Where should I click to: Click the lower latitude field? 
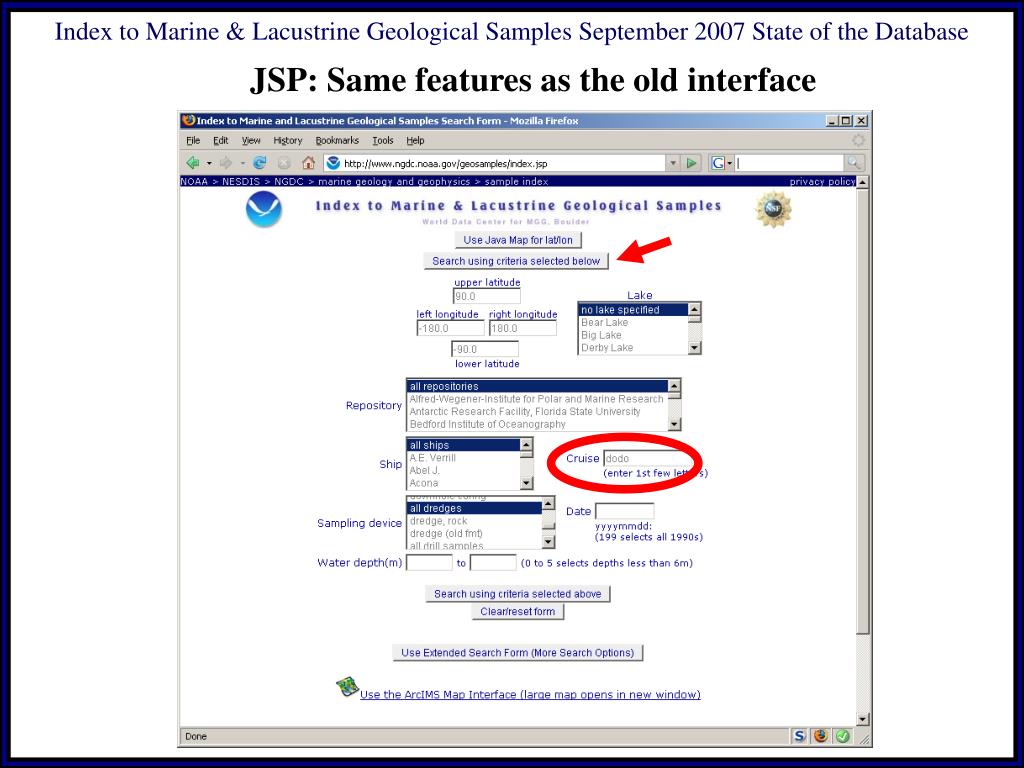pyautogui.click(x=485, y=349)
